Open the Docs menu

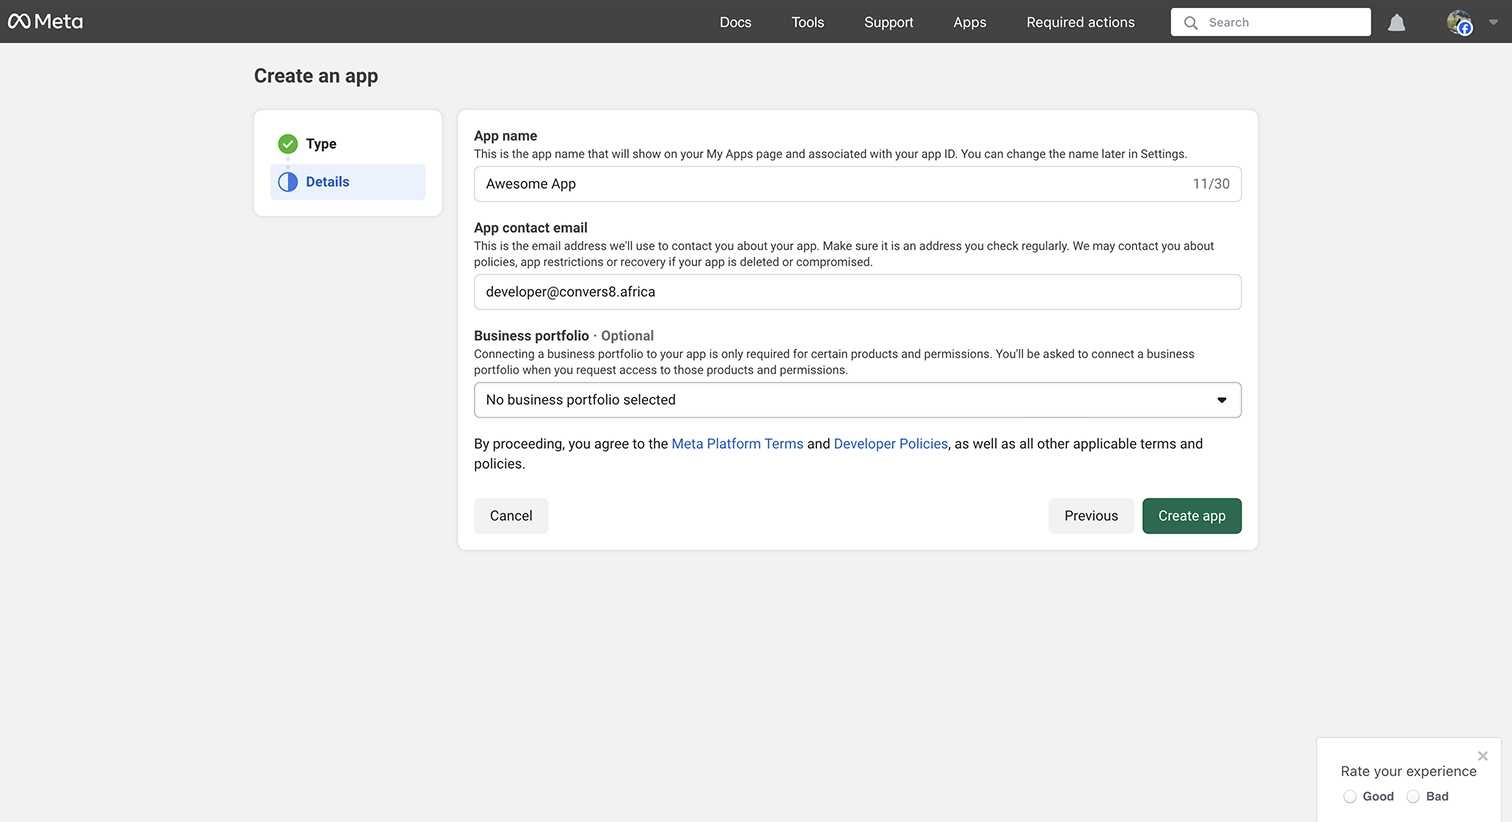click(x=735, y=21)
